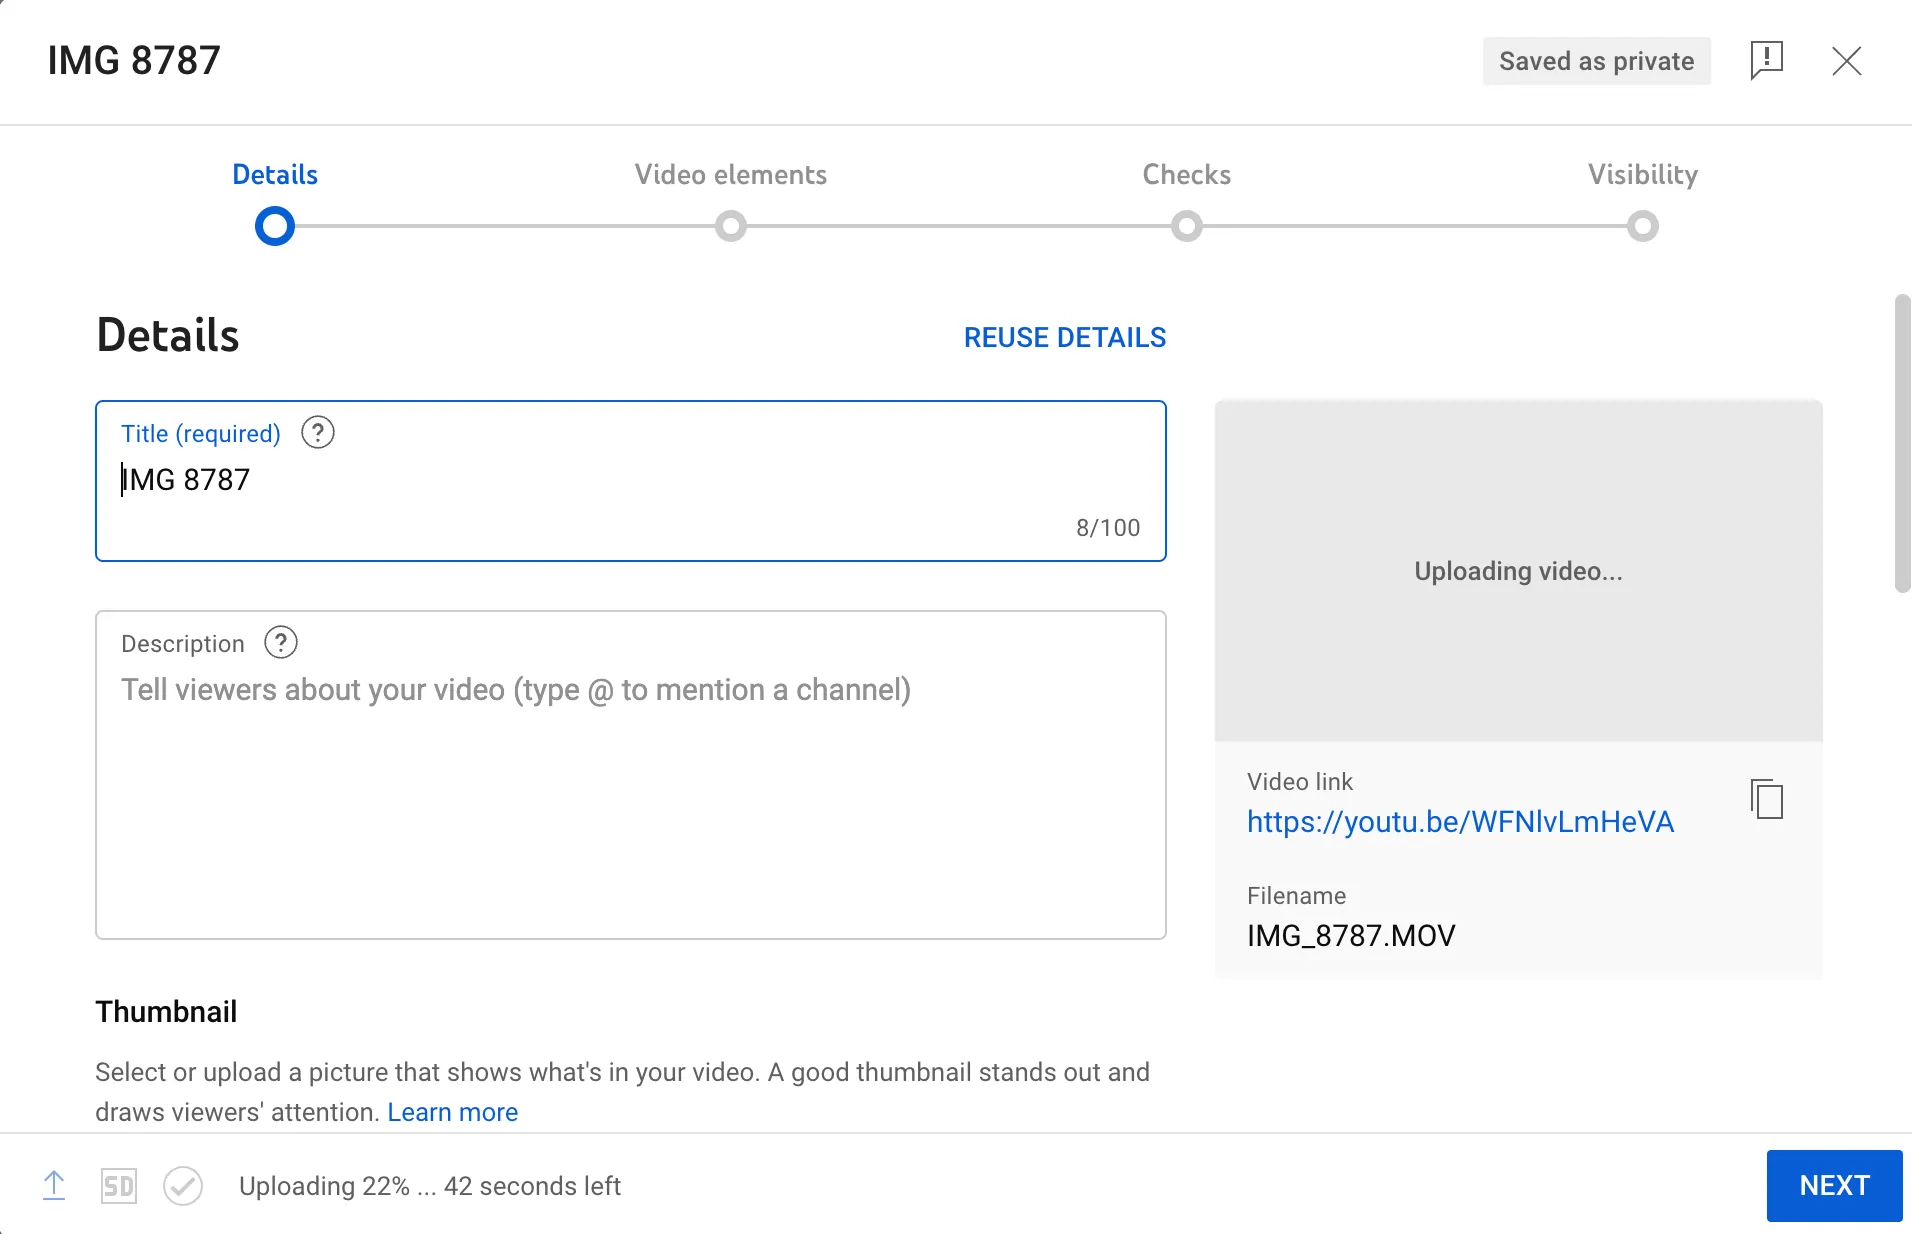
Task: Click the Title help question mark icon
Action: 318,433
